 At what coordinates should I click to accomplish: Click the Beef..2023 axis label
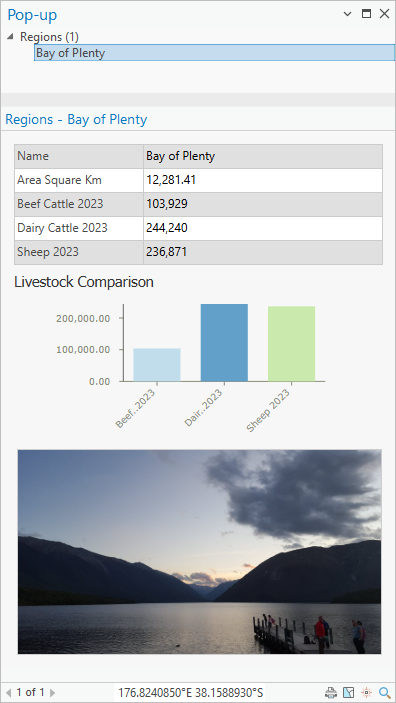(136, 409)
